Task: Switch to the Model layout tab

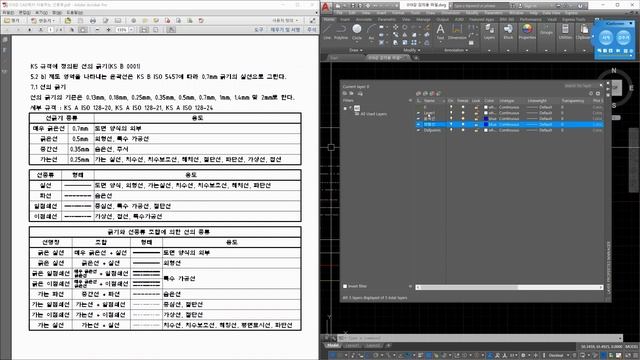Action: (333, 346)
